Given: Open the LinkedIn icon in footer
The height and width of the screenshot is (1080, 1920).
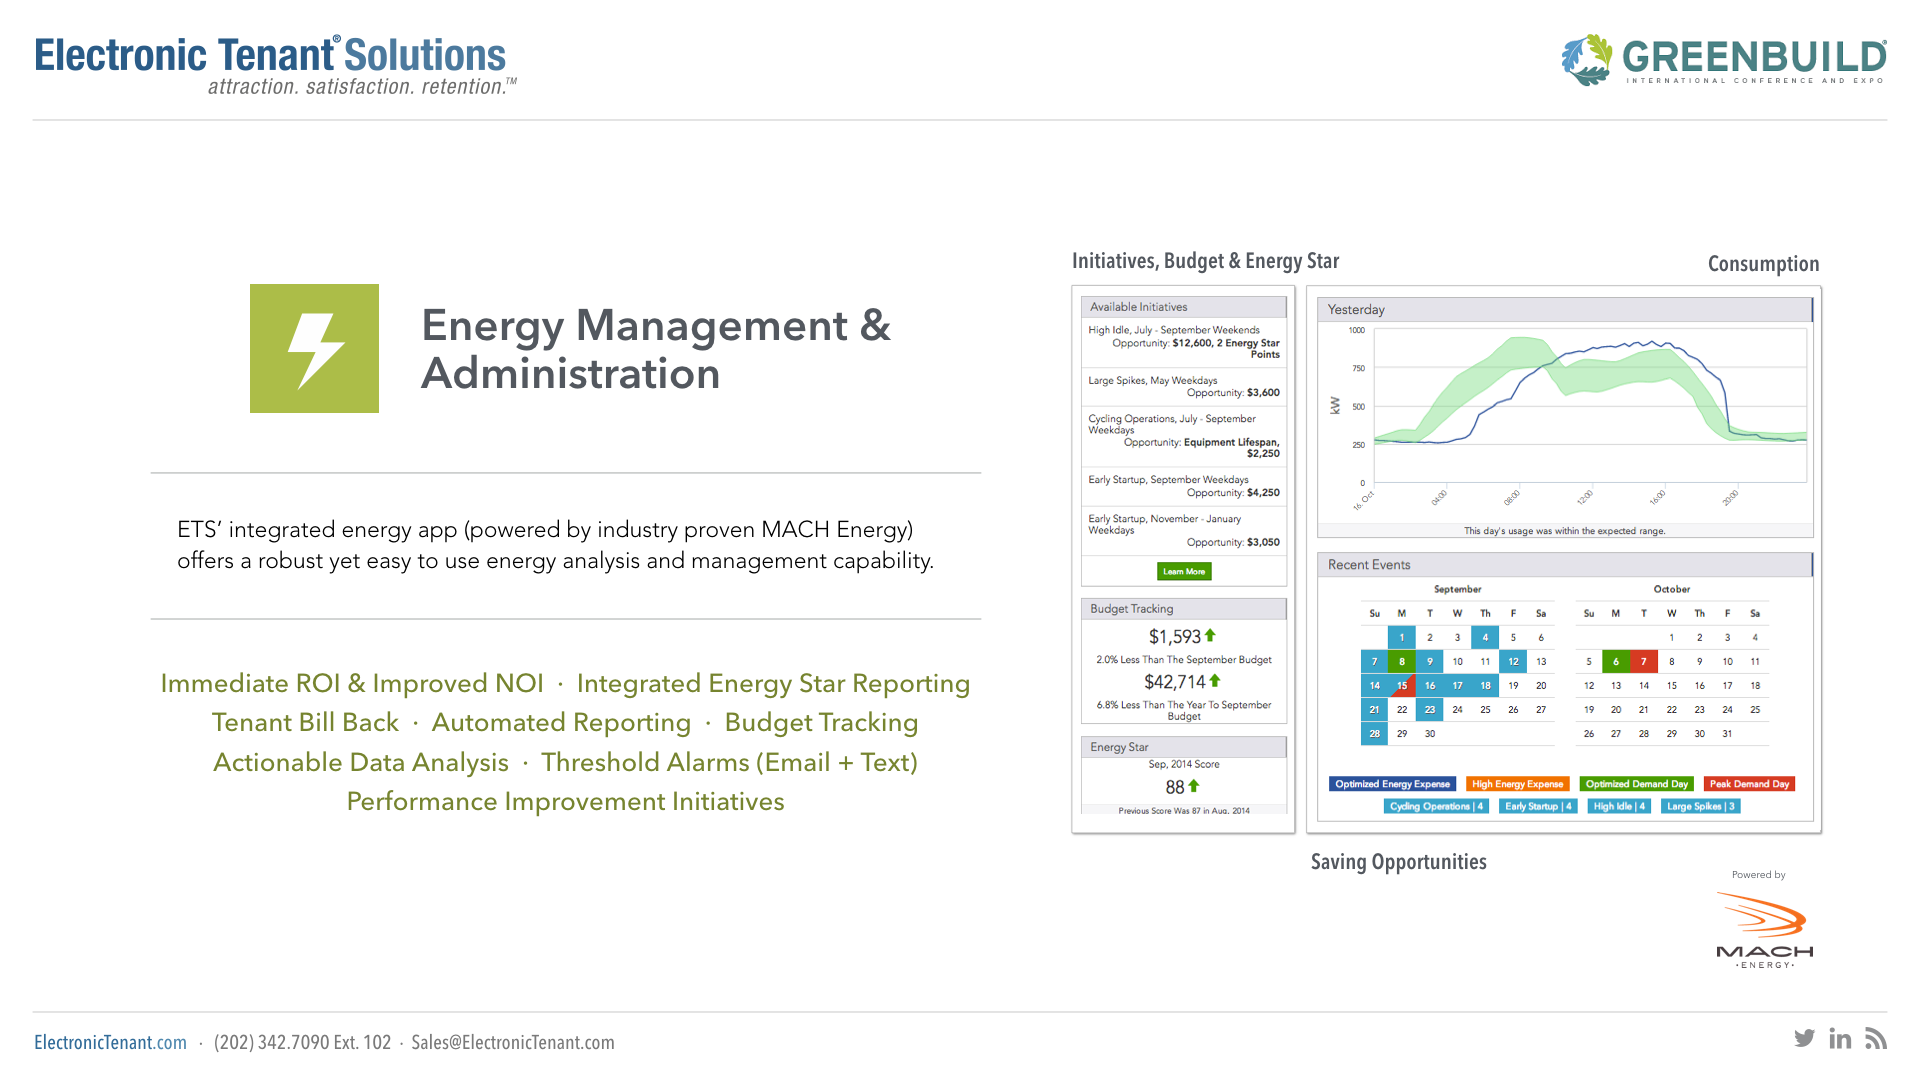Looking at the screenshot, I should coord(1840,1038).
